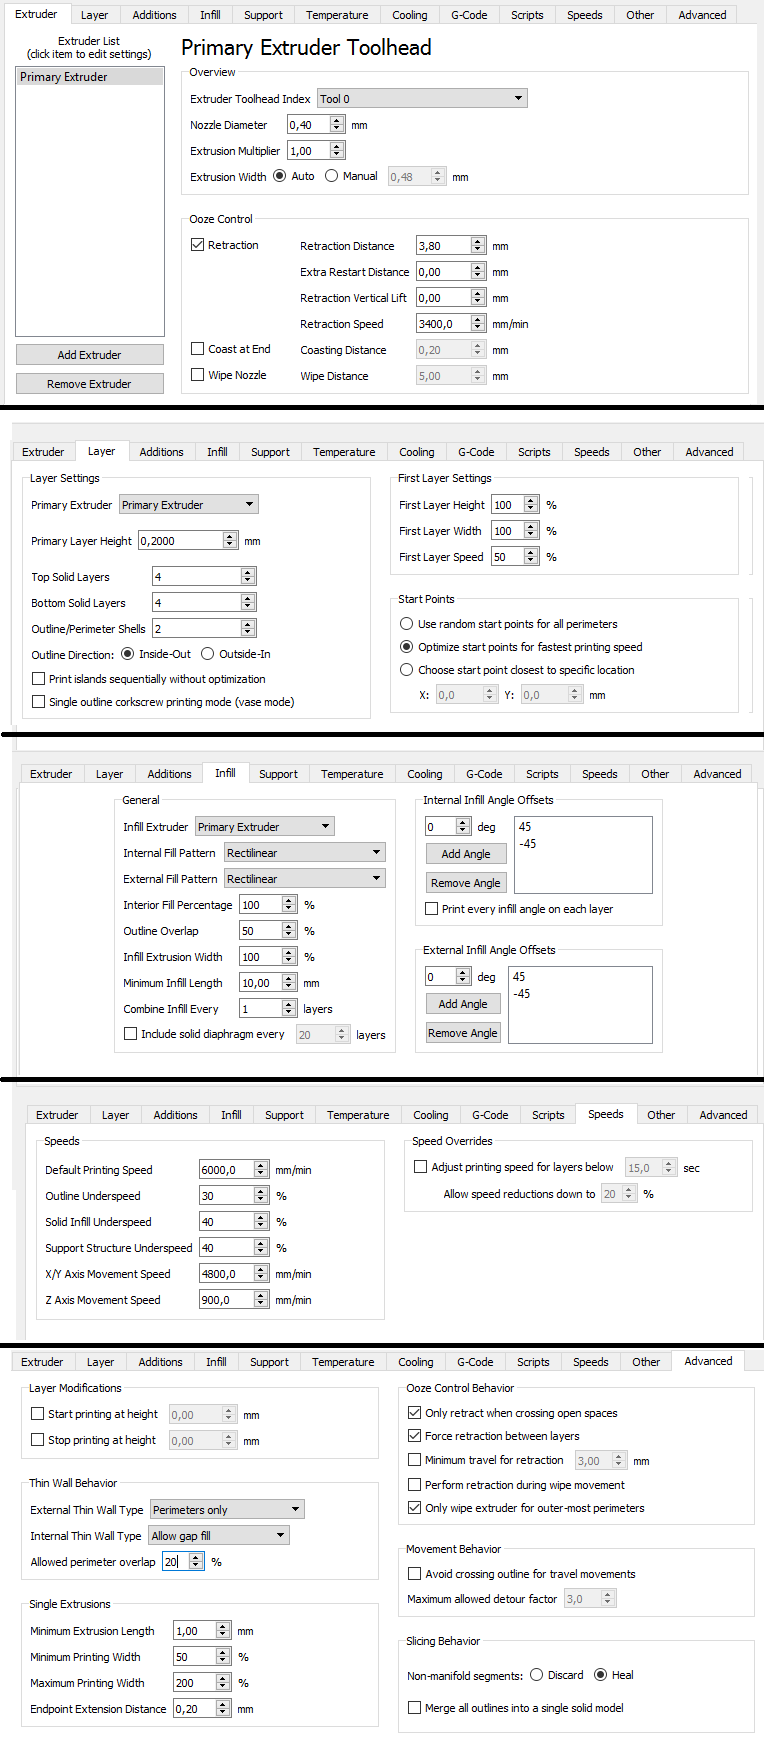The image size is (764, 1740).
Task: Click the Outline Underspeed spinner arrows
Action: coord(261,1196)
